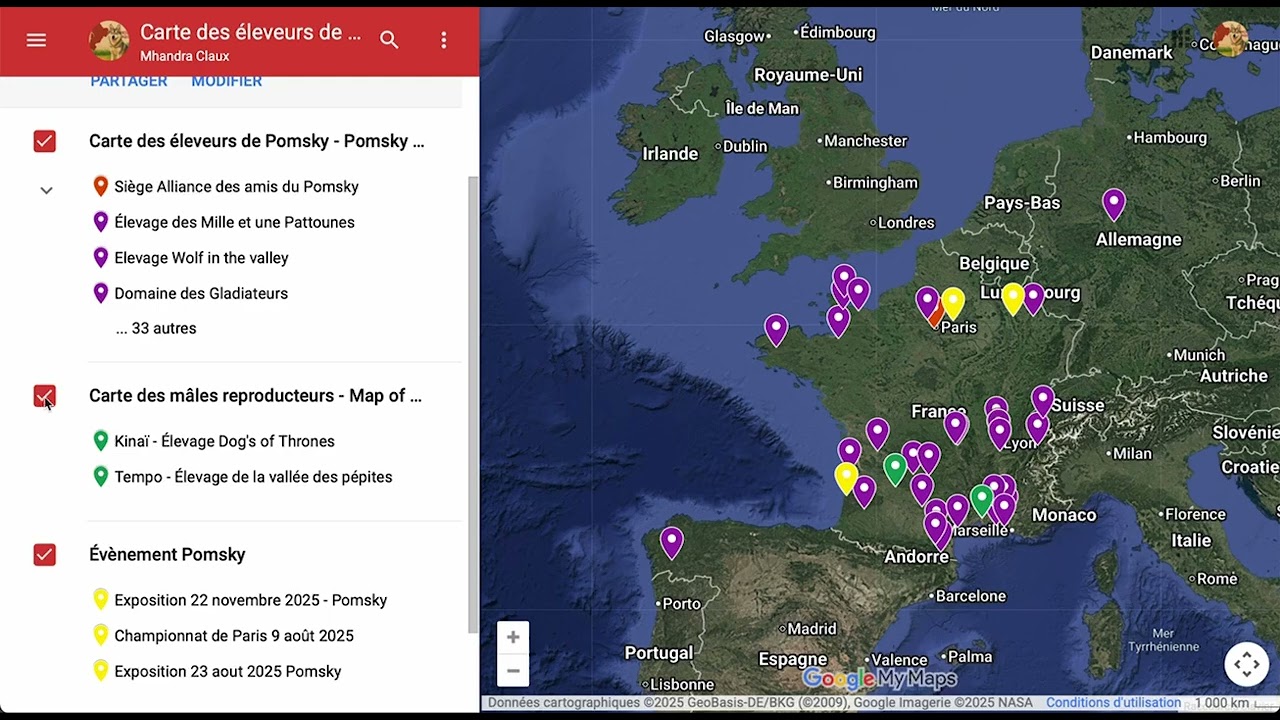Click the MODIFIER link
The height and width of the screenshot is (720, 1280).
(226, 80)
